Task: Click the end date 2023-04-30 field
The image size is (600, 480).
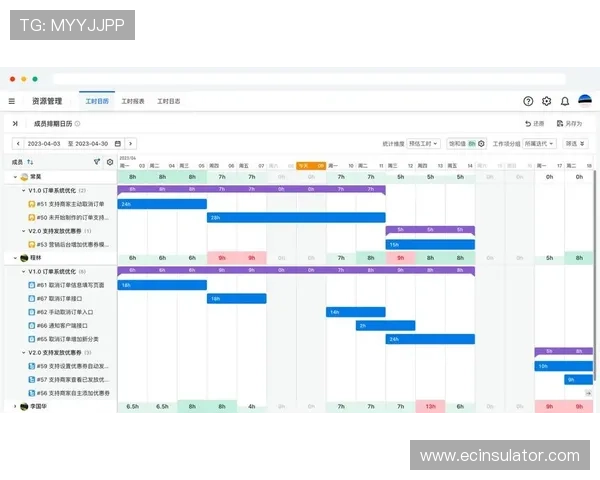Action: (91, 144)
